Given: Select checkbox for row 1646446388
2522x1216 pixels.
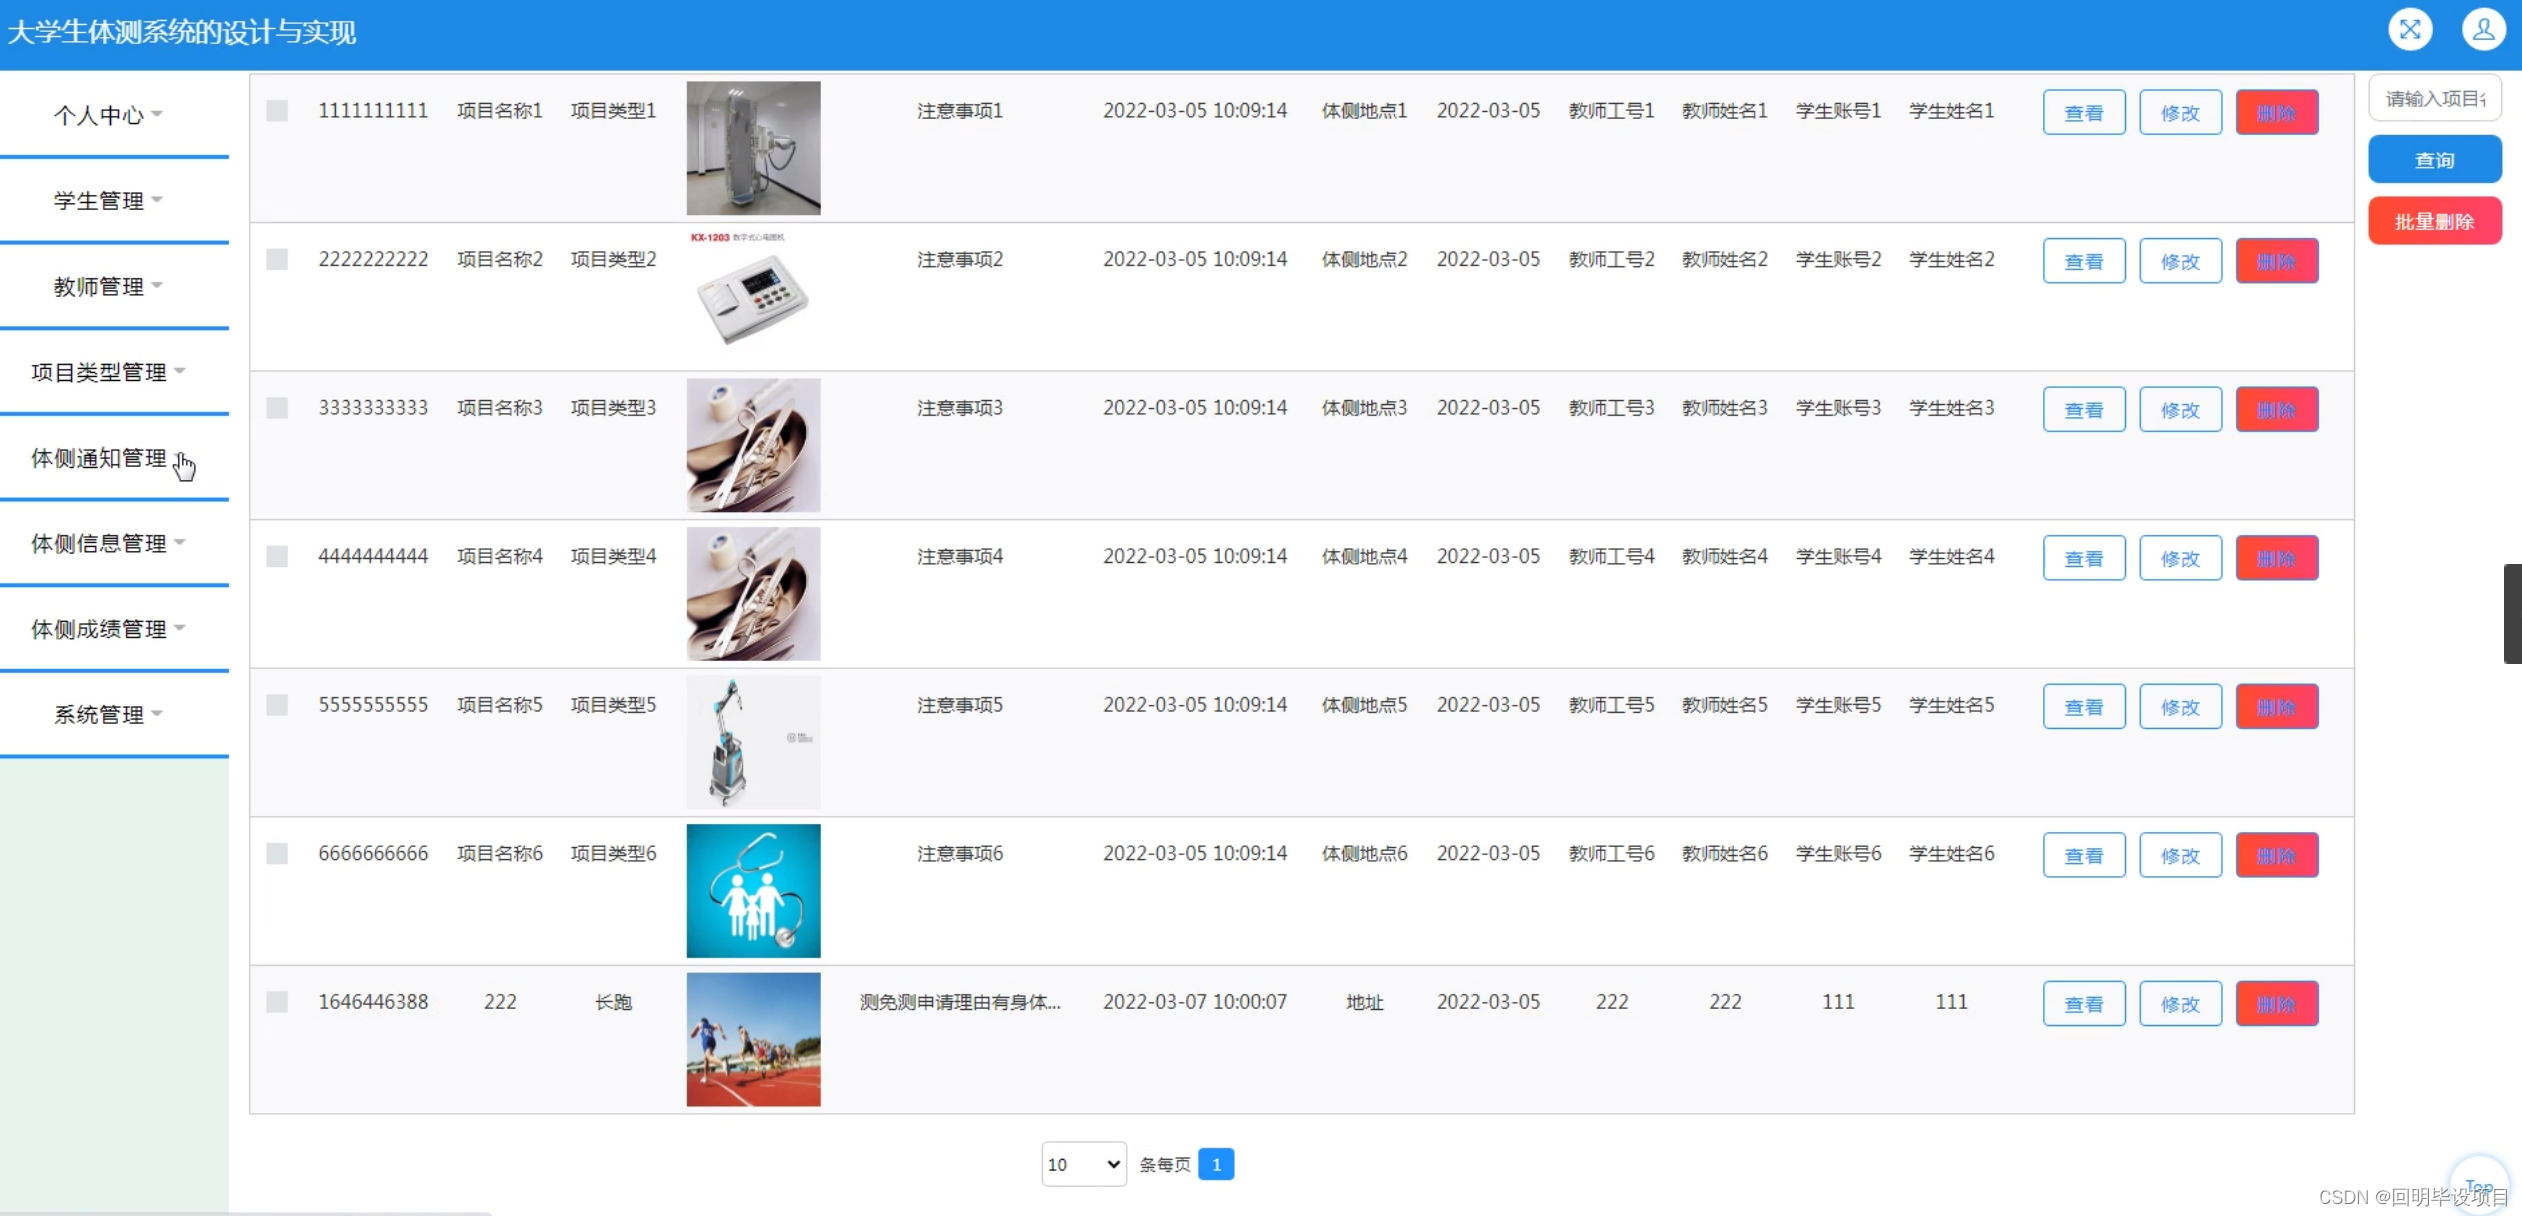Looking at the screenshot, I should click(x=277, y=1002).
